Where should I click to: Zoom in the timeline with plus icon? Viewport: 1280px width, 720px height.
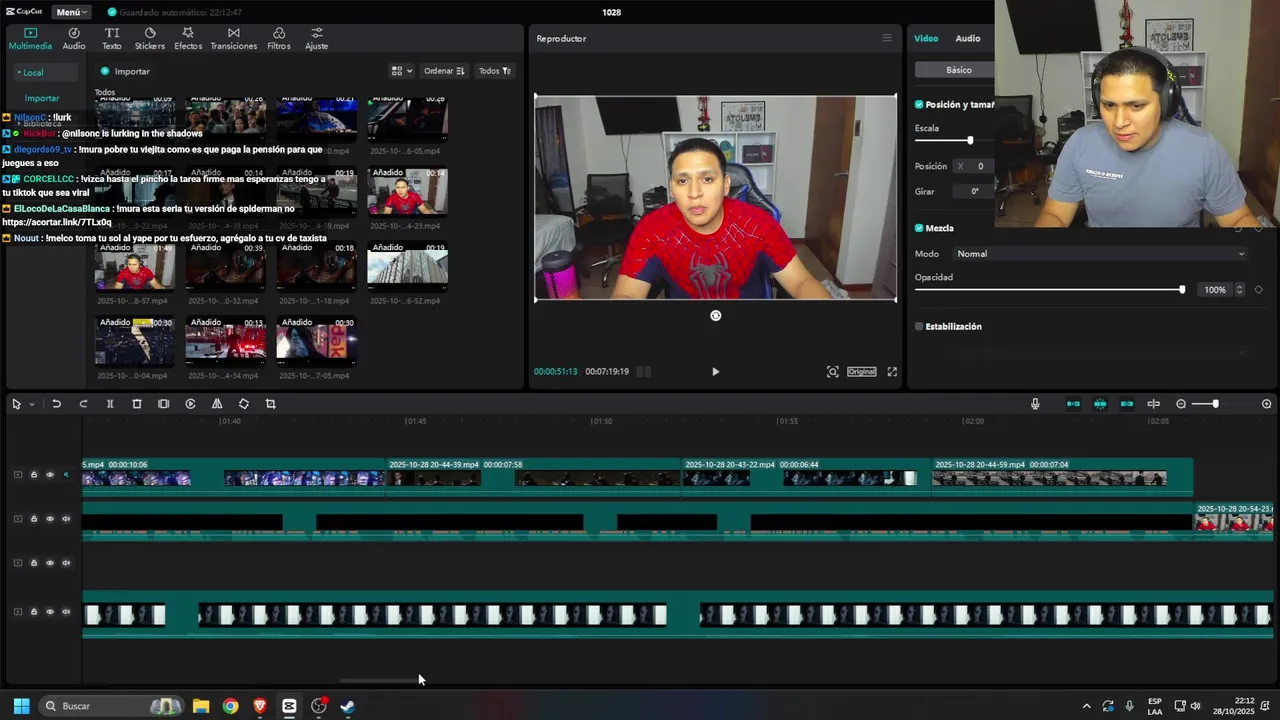pyautogui.click(x=1267, y=404)
